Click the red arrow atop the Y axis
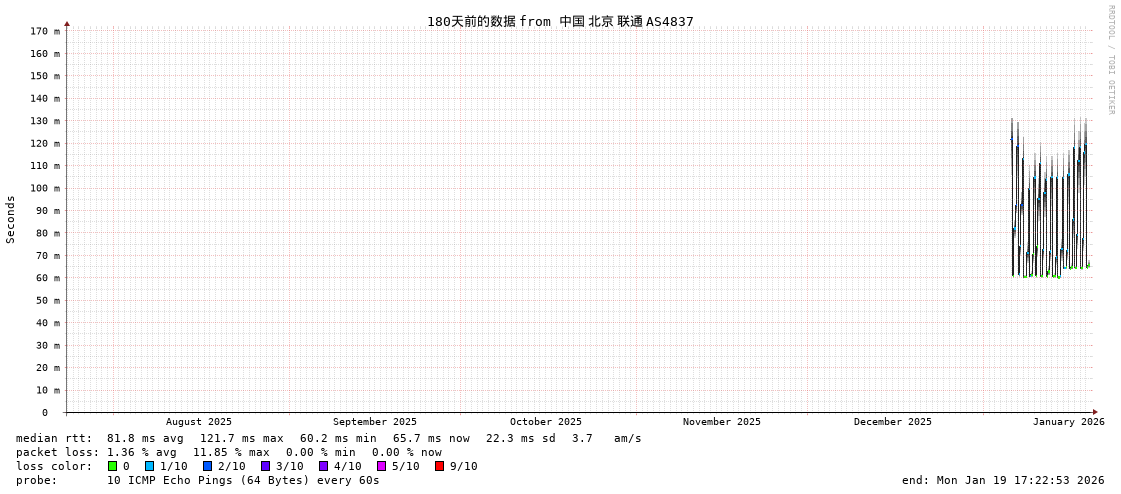The image size is (1121, 494). 67,24
